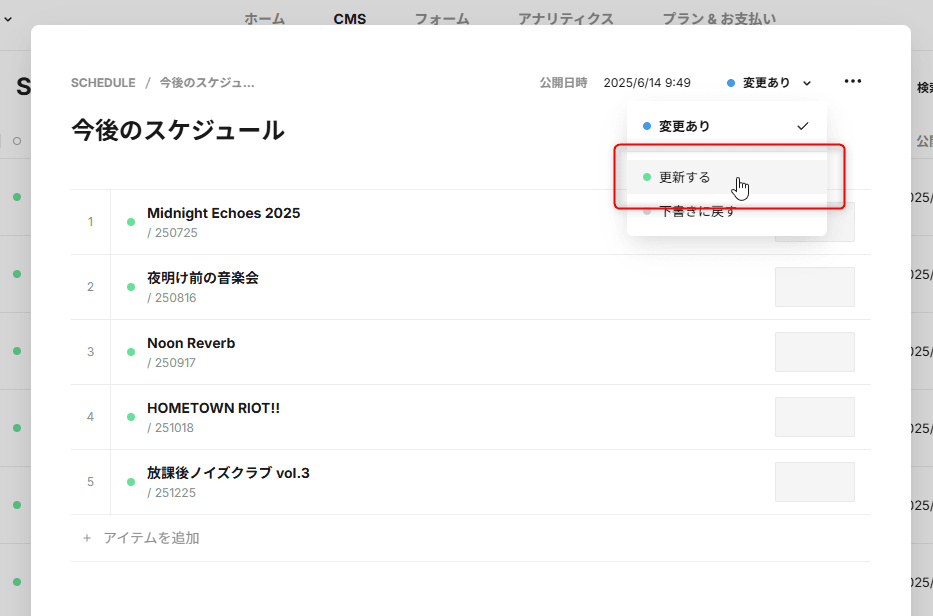Select the 変更あり option in the menu
The image size is (933, 616).
[x=685, y=127]
